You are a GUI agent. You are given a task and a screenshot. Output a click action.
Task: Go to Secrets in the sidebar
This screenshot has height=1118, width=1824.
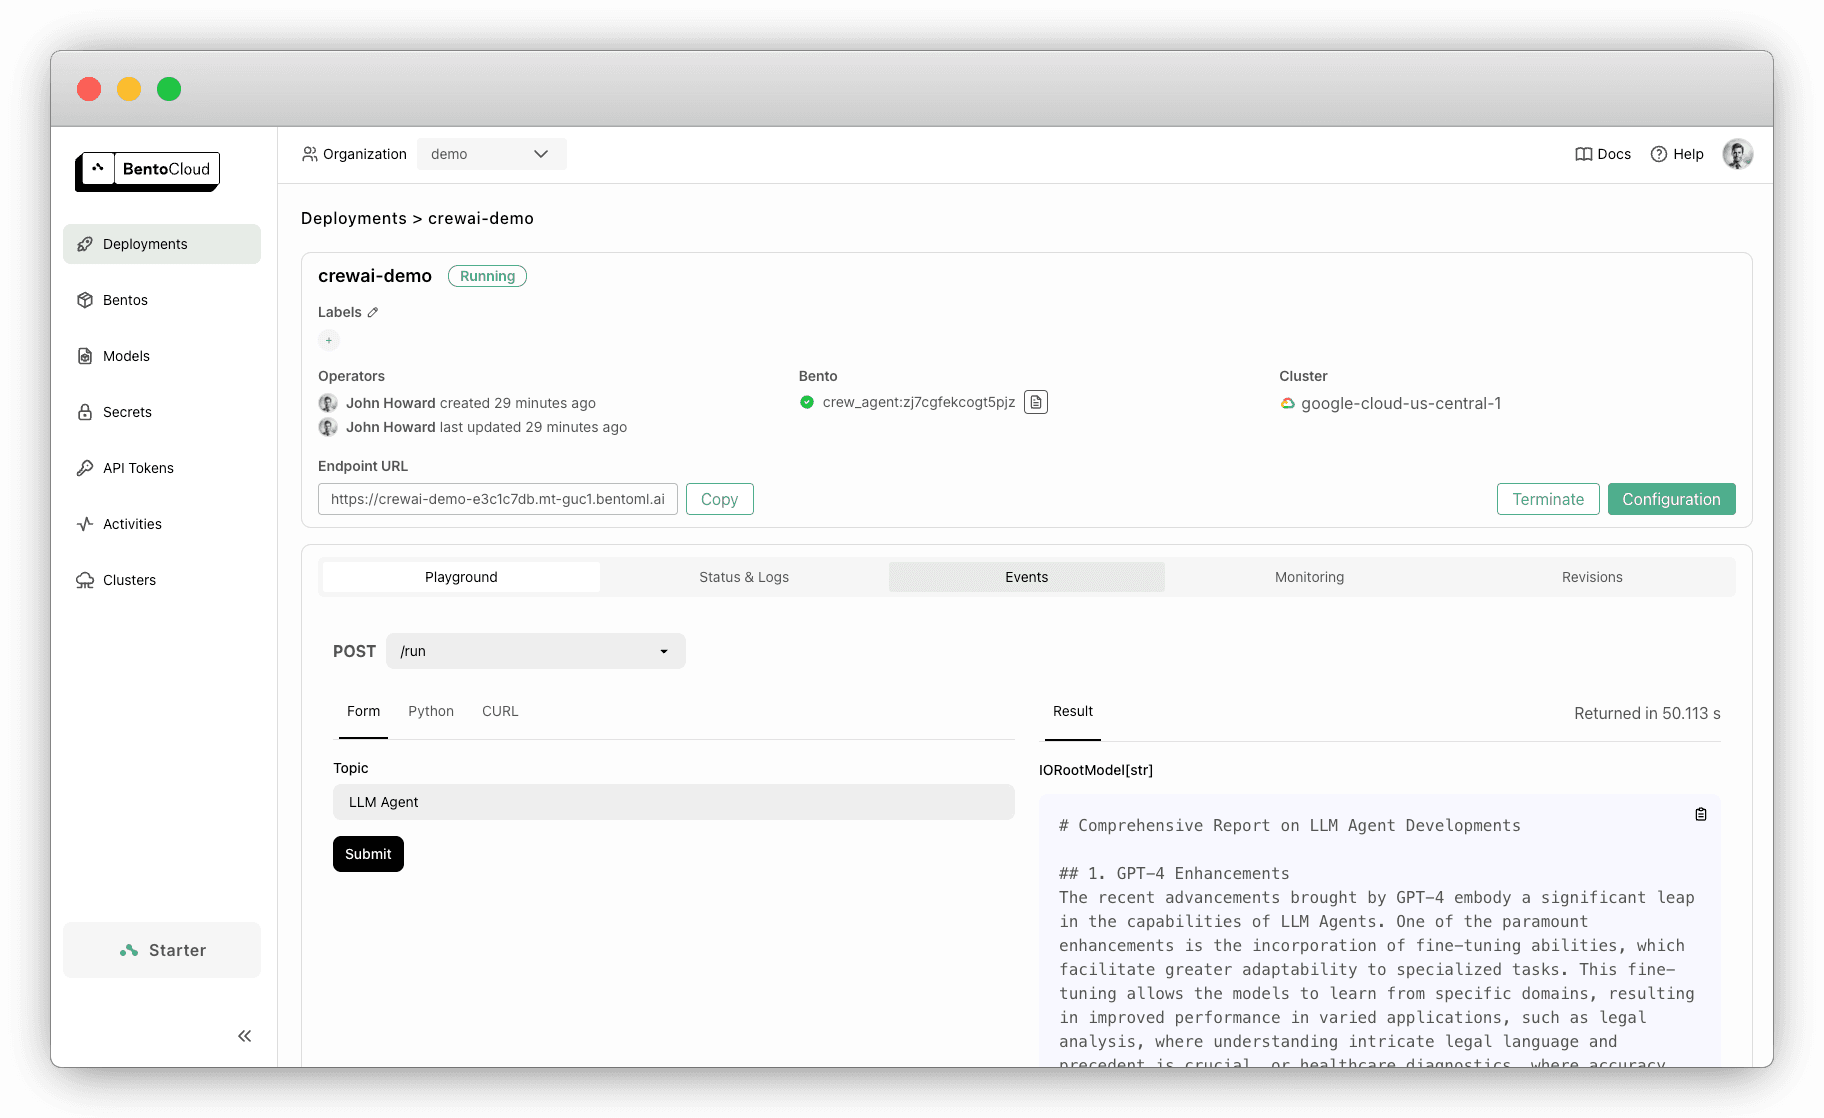(x=127, y=412)
